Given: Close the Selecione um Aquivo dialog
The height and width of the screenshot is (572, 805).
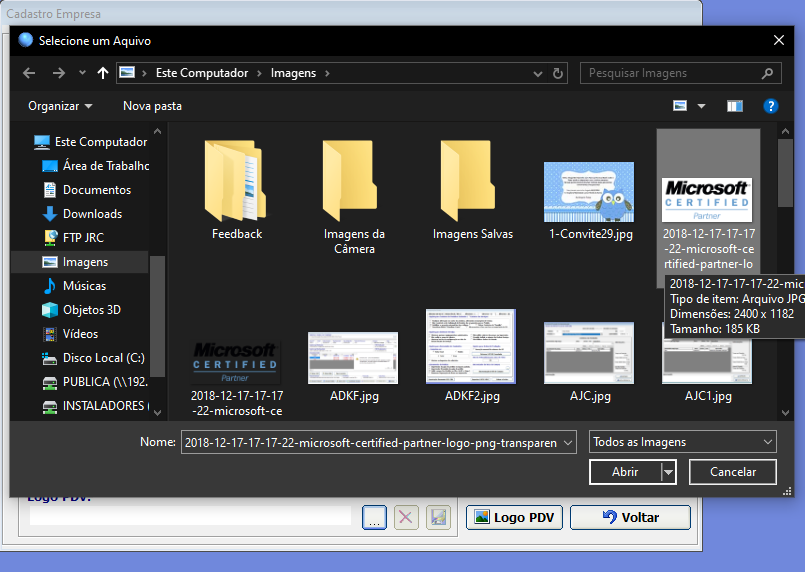Looking at the screenshot, I should point(778,41).
